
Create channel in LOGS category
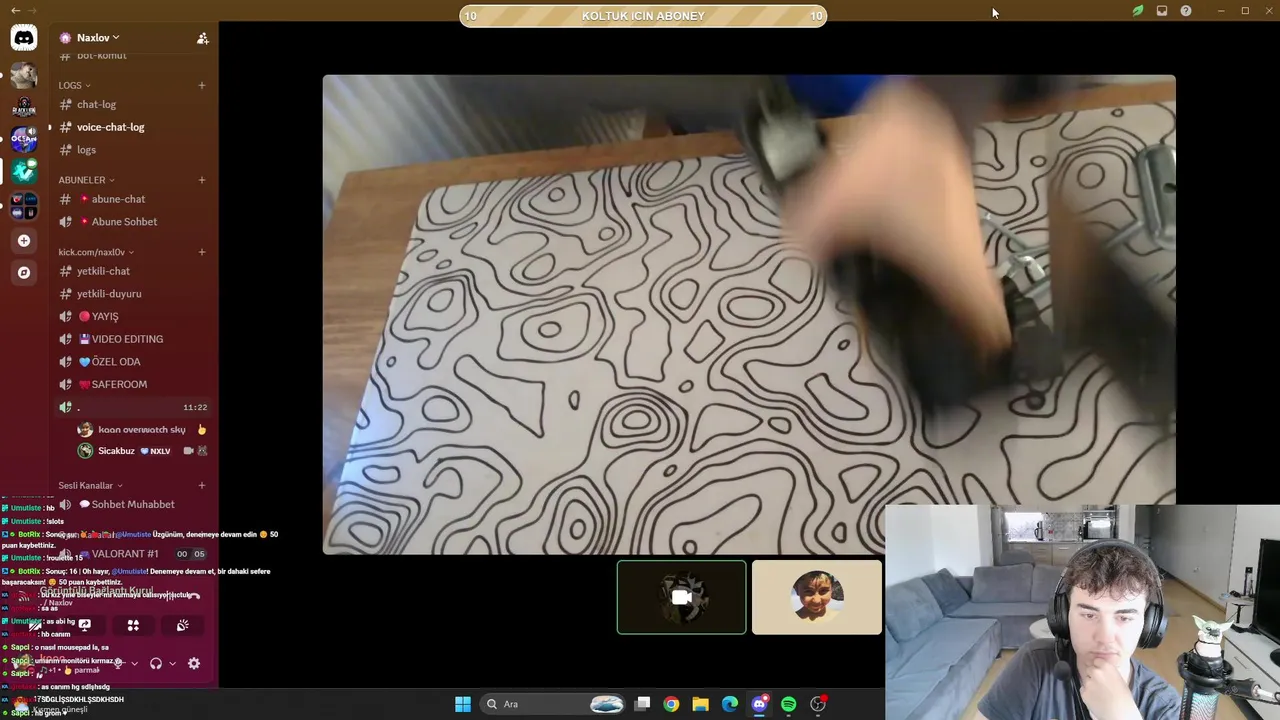pyautogui.click(x=202, y=85)
